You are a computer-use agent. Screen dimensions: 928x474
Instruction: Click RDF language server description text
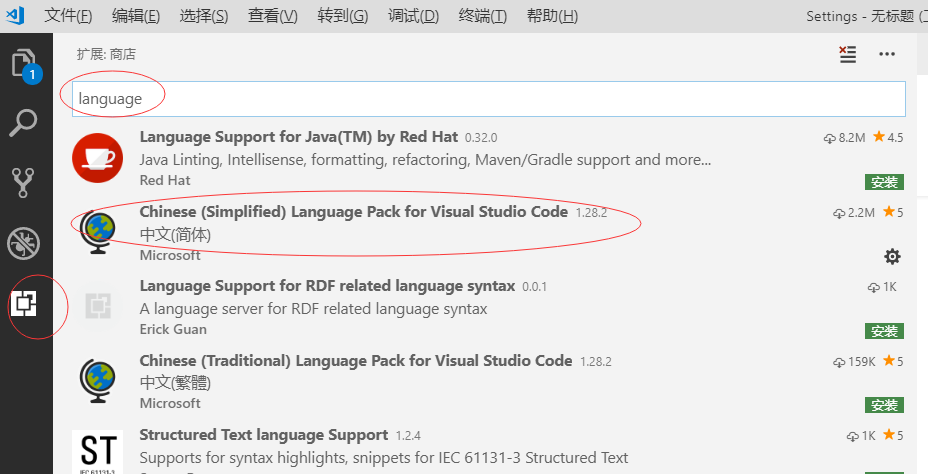point(313,309)
